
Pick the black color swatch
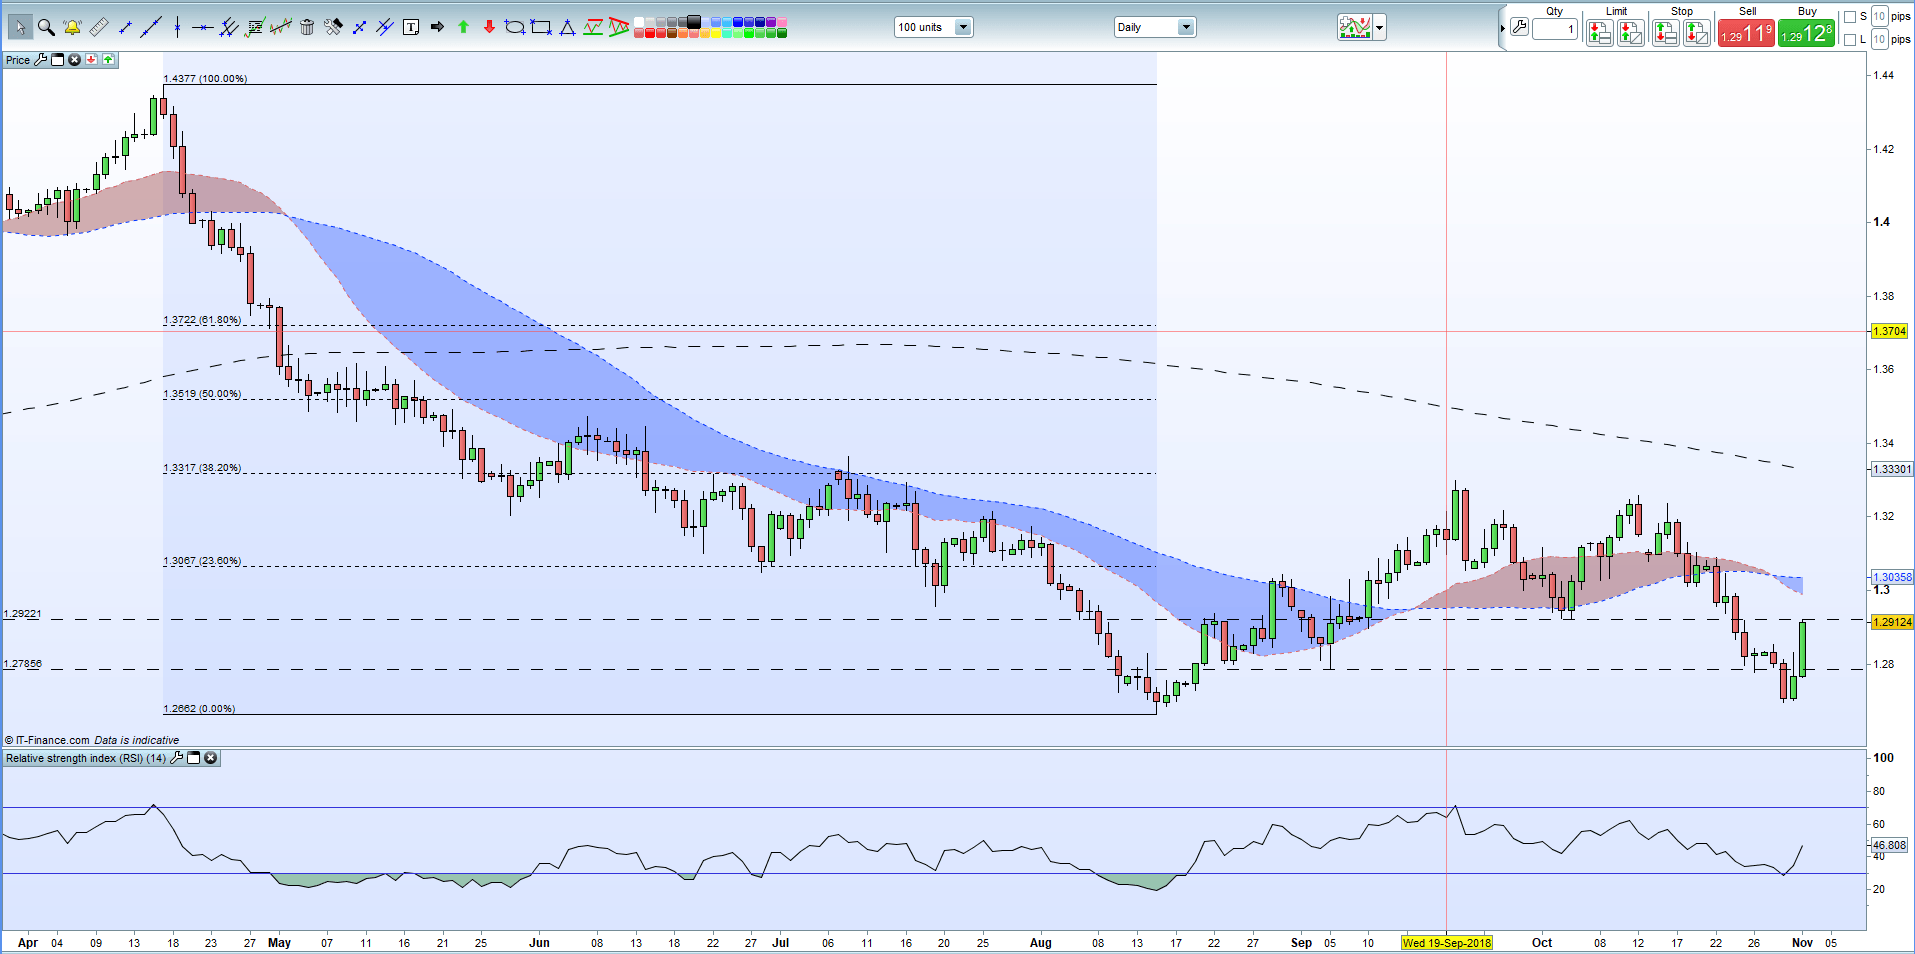click(x=694, y=21)
